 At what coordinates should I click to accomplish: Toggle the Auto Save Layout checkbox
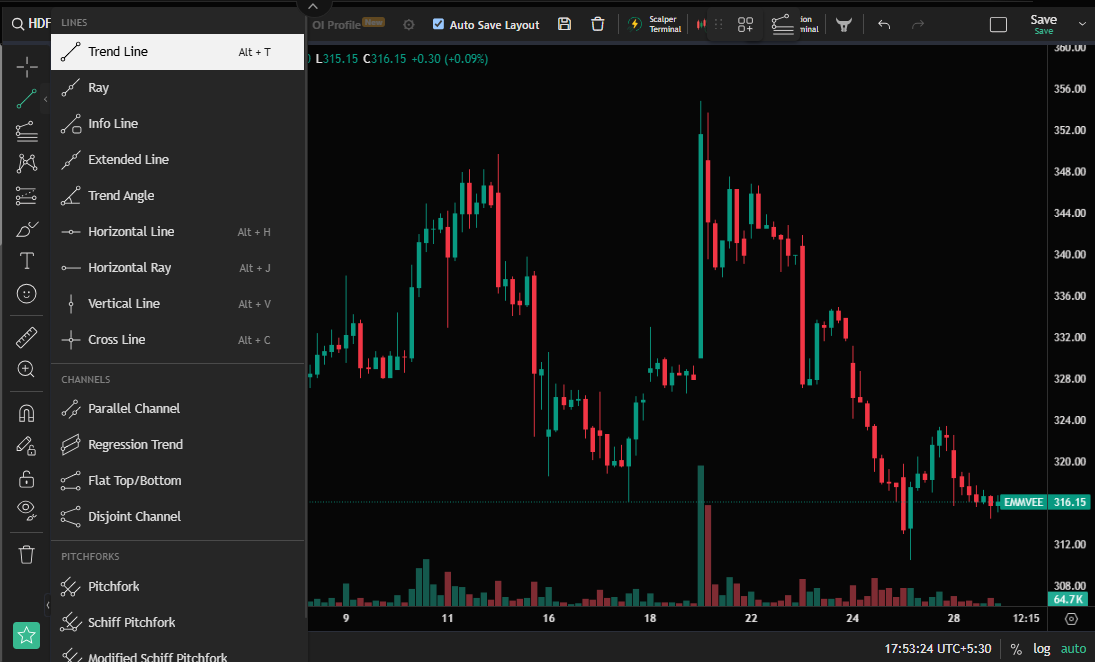pos(438,24)
